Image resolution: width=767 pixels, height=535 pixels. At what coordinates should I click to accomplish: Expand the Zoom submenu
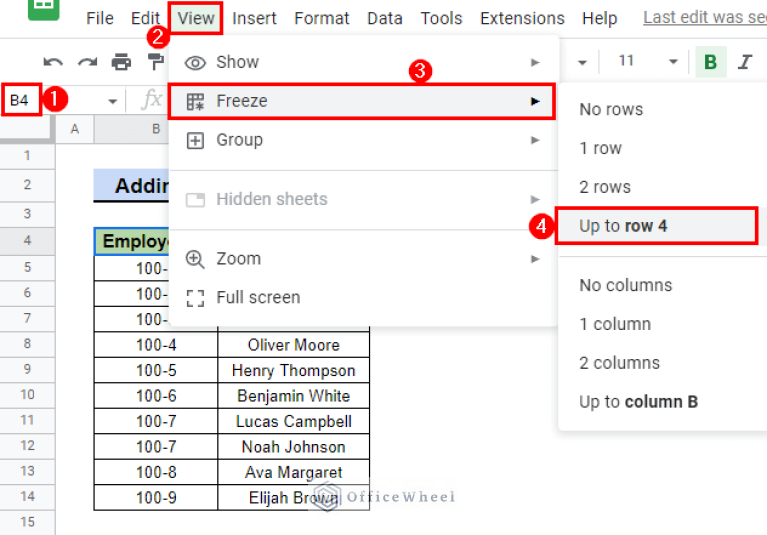coord(362,258)
